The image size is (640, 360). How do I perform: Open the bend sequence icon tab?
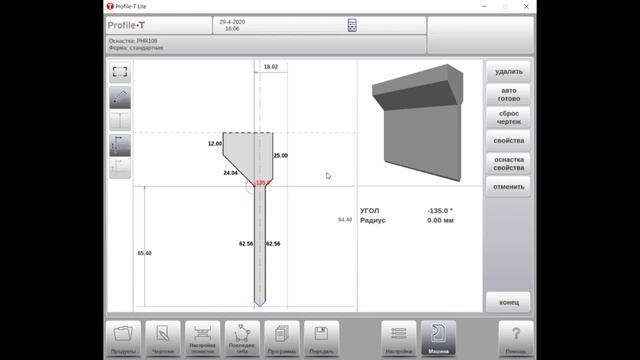click(242, 338)
